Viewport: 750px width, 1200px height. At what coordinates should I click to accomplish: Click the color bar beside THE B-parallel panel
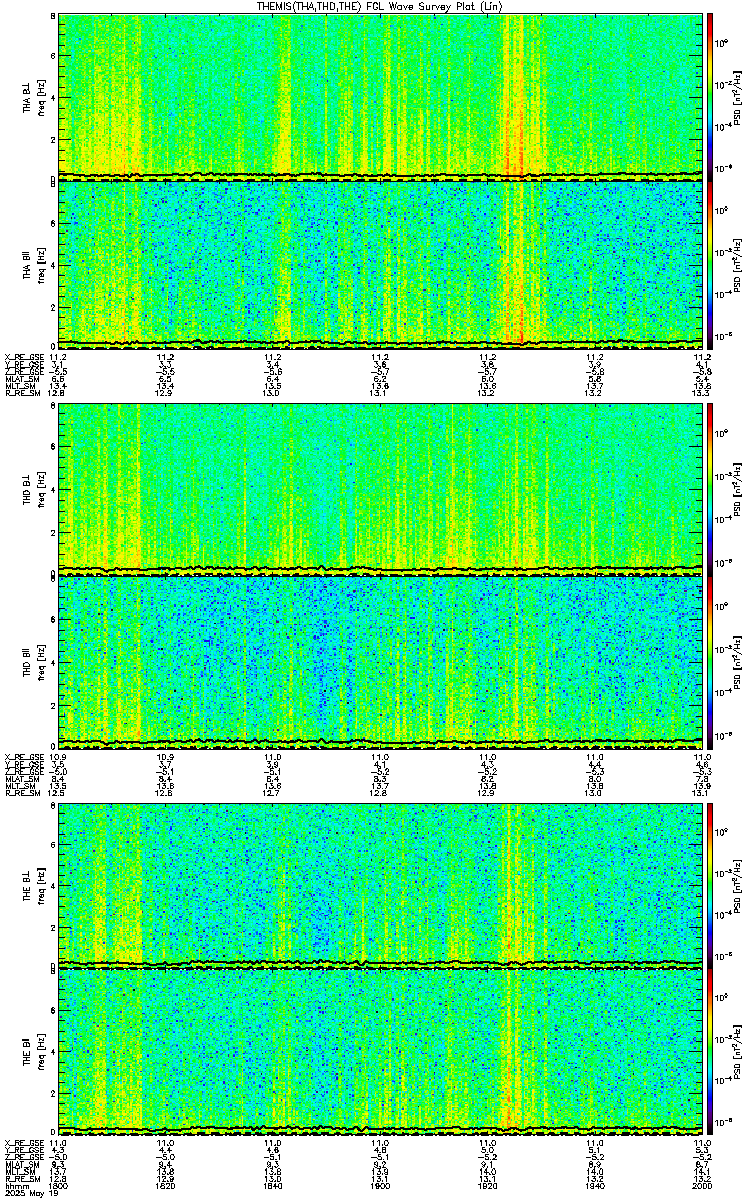click(x=710, y=1052)
